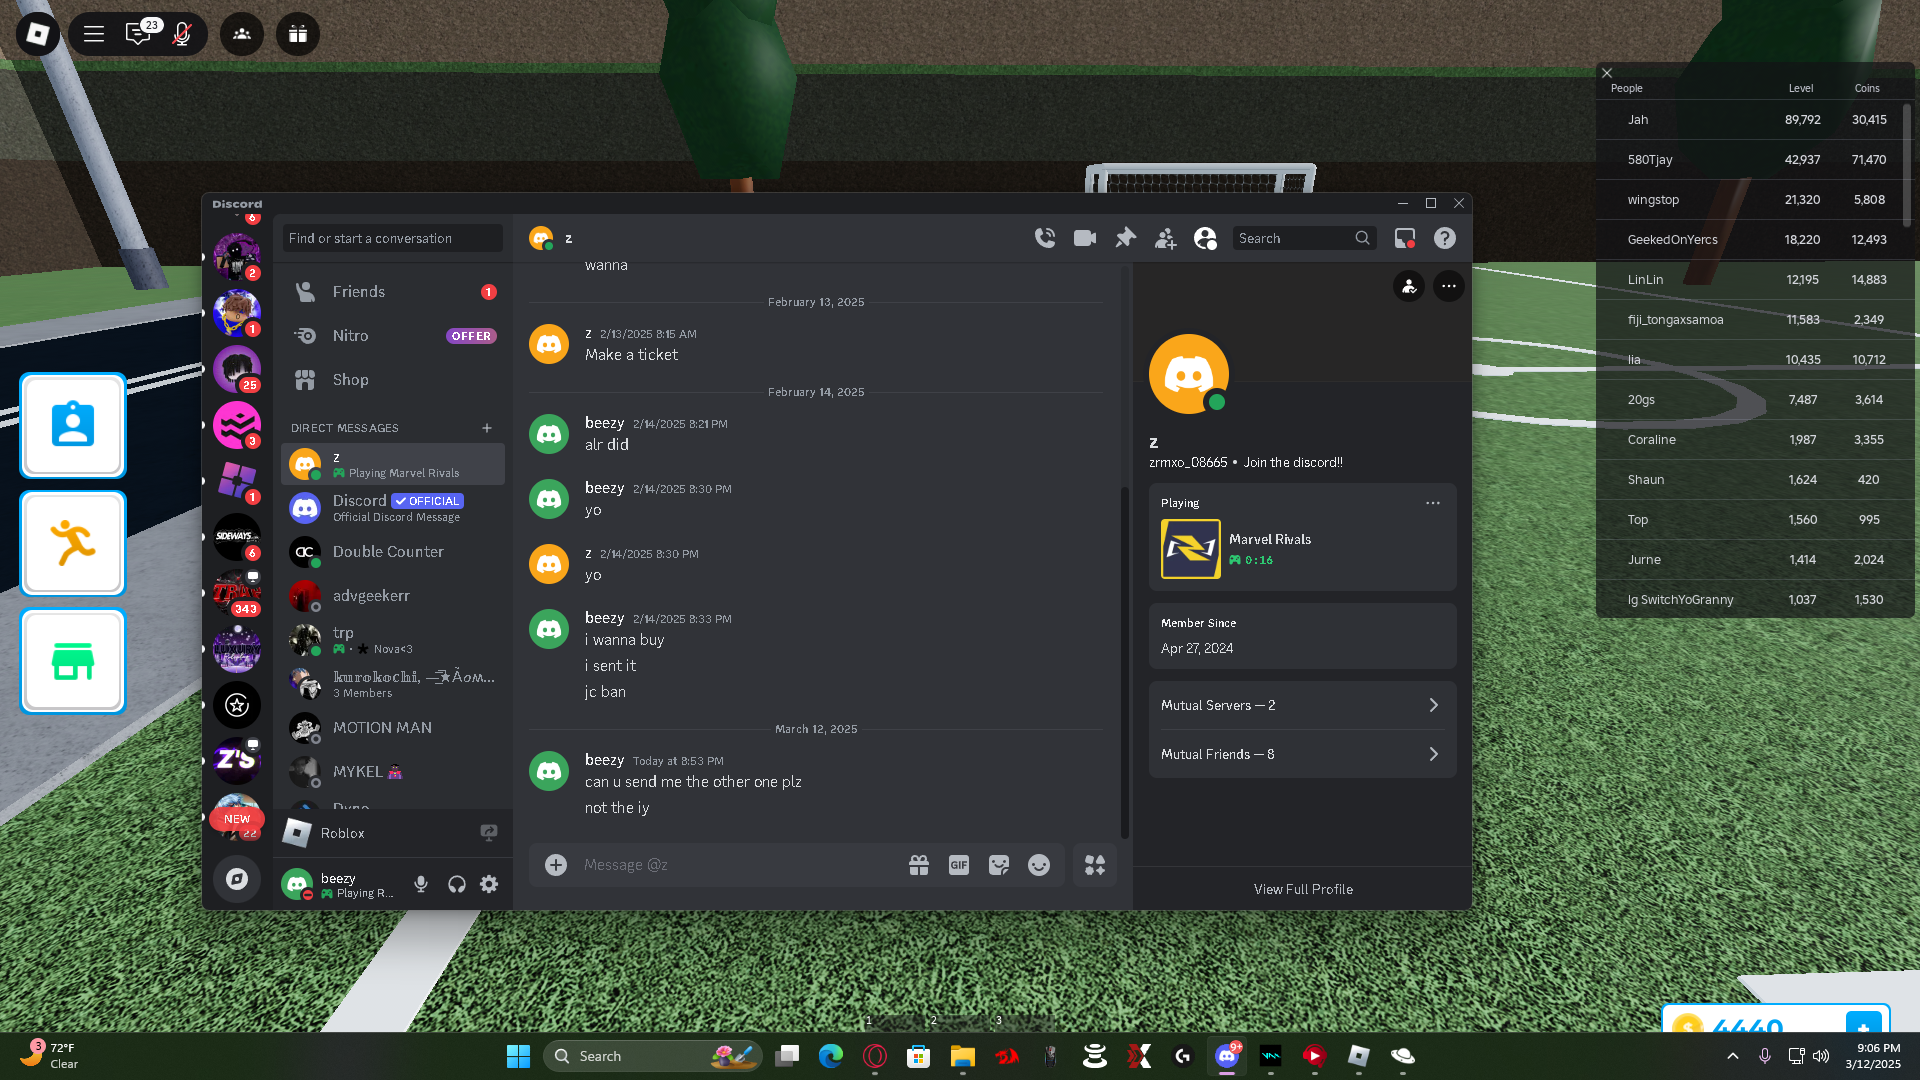
Task: Expand Mutual Servers list
Action: (1302, 705)
